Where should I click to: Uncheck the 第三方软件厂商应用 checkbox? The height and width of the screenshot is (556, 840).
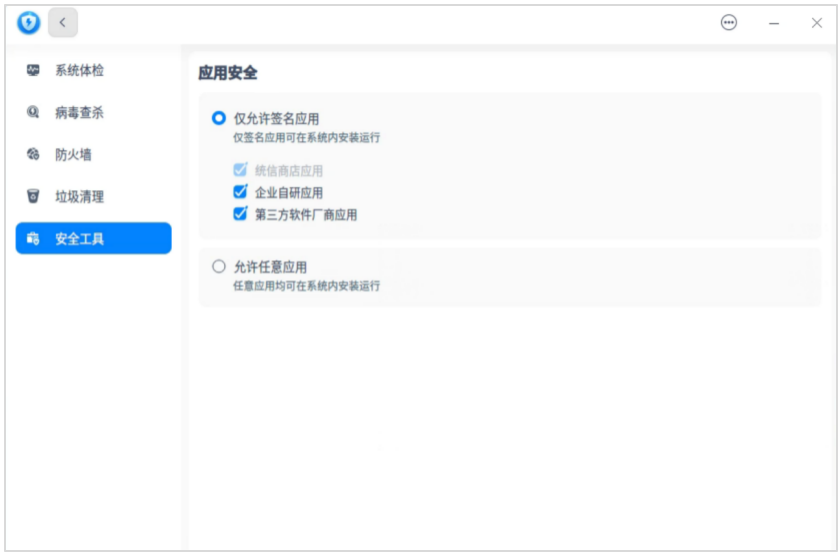[x=240, y=214]
